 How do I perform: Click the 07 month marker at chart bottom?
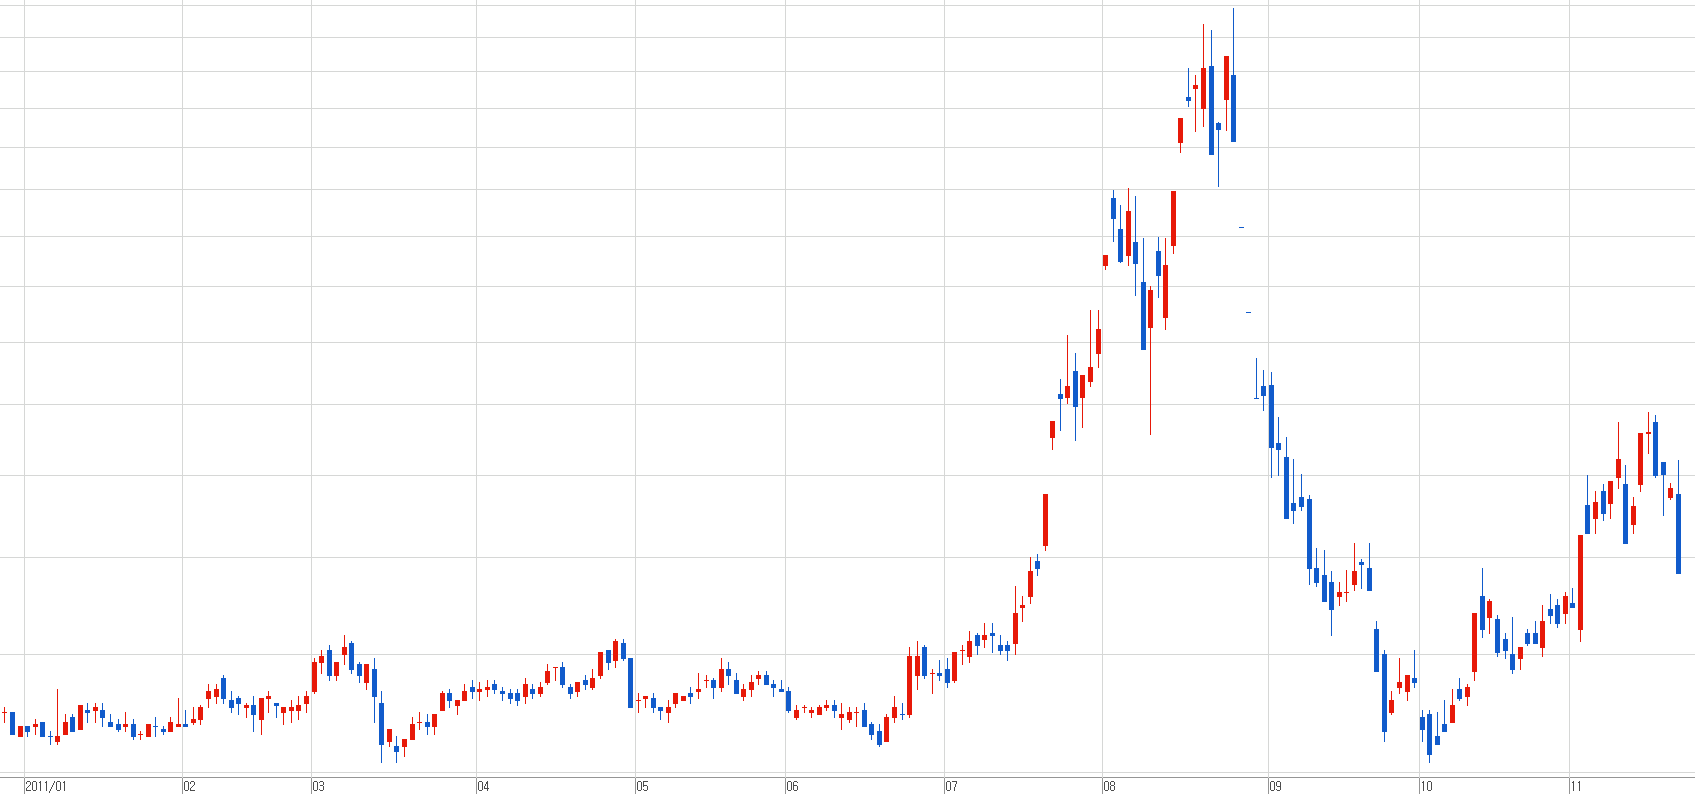951,786
